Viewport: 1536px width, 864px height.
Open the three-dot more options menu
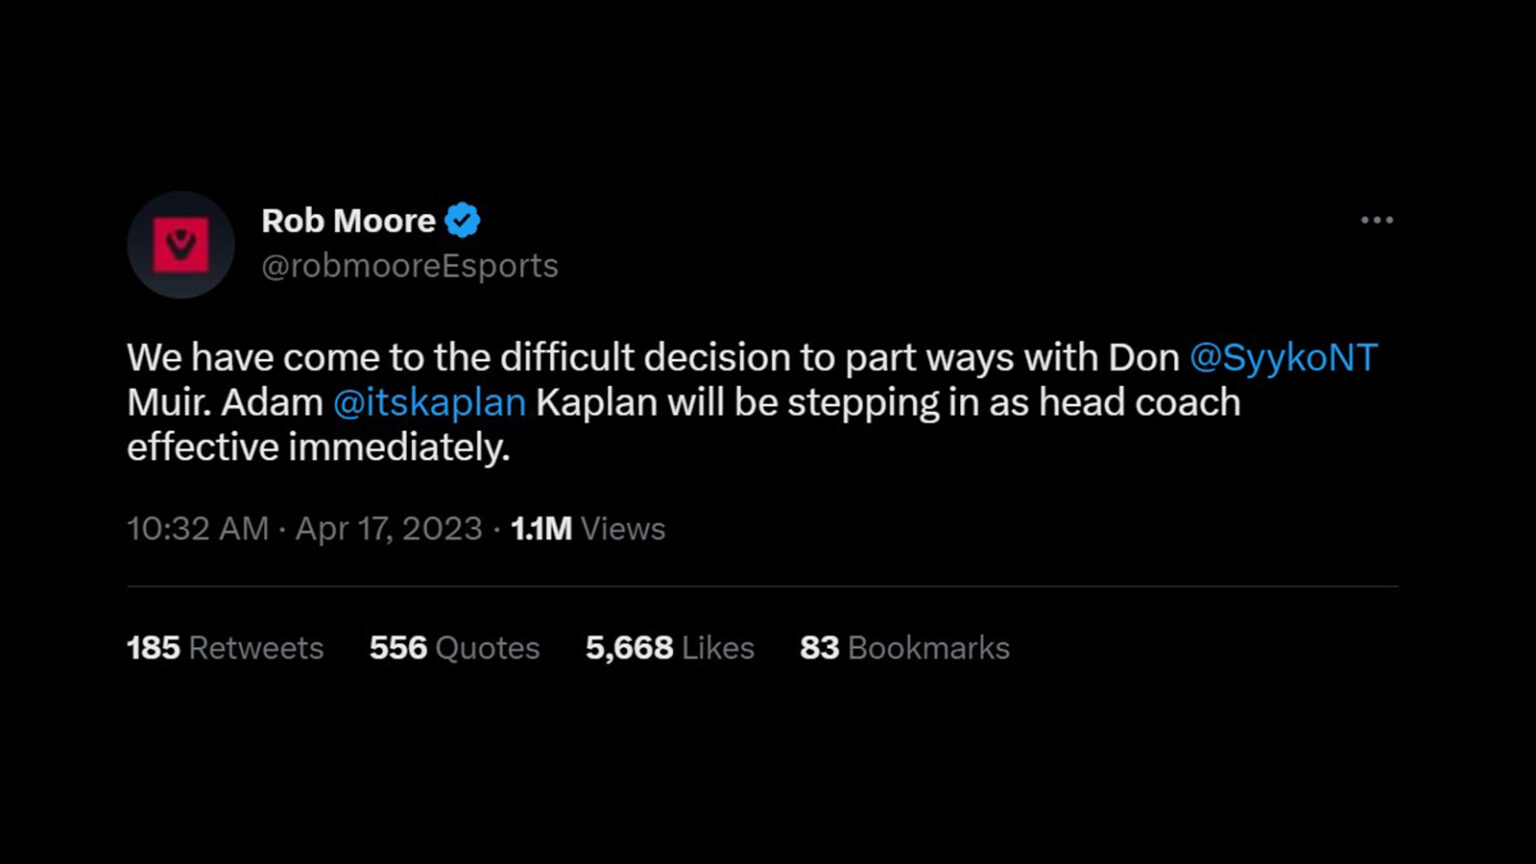[1376, 220]
